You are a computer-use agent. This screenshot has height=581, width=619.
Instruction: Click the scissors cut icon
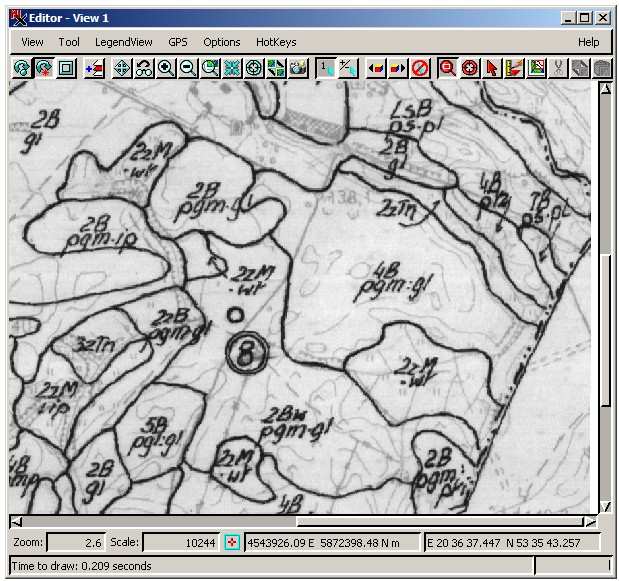(x=558, y=68)
